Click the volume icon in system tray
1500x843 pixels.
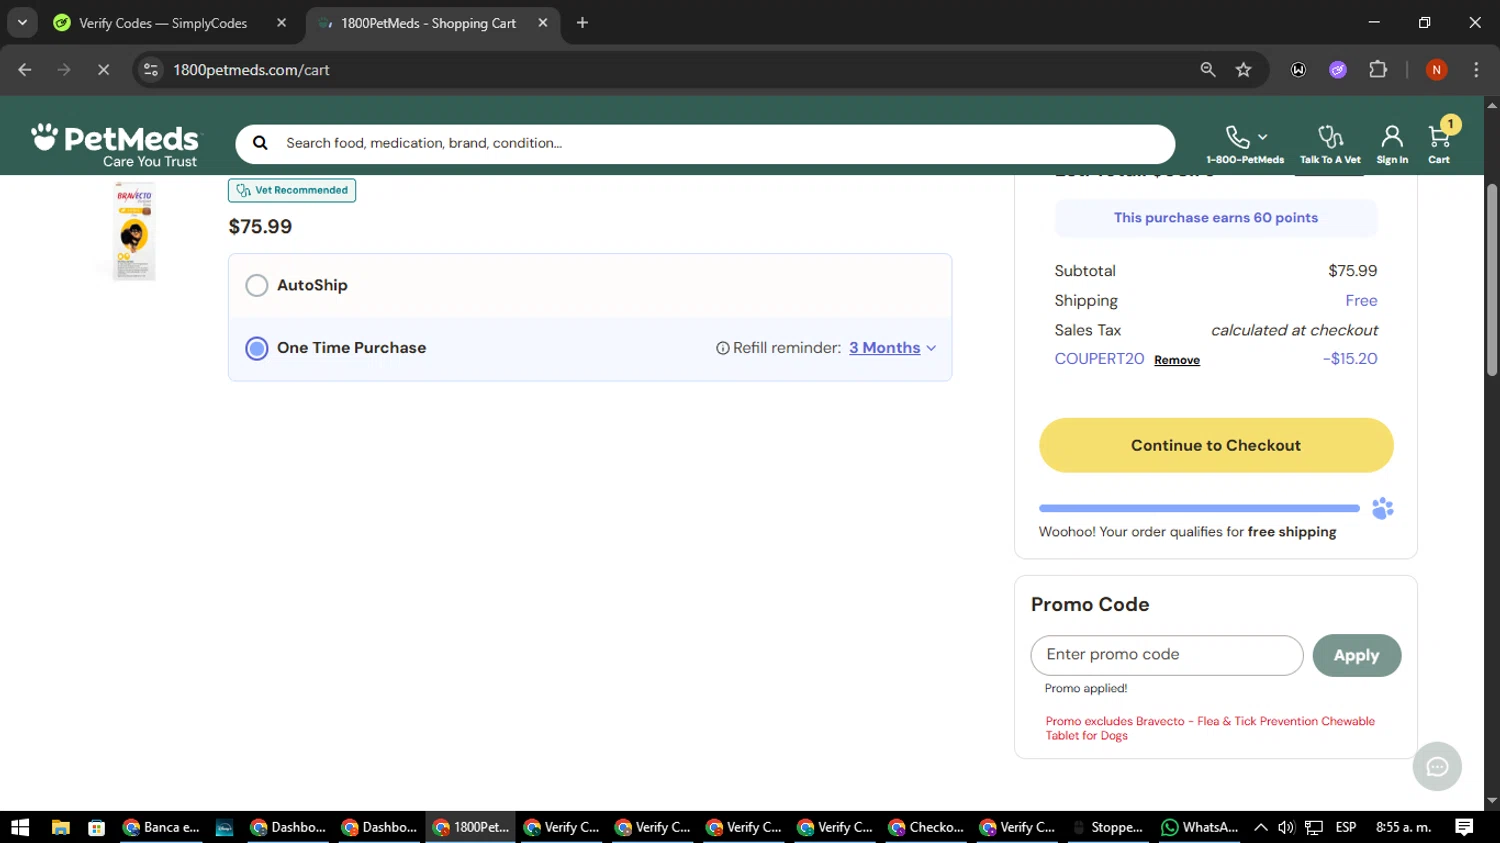pyautogui.click(x=1286, y=827)
